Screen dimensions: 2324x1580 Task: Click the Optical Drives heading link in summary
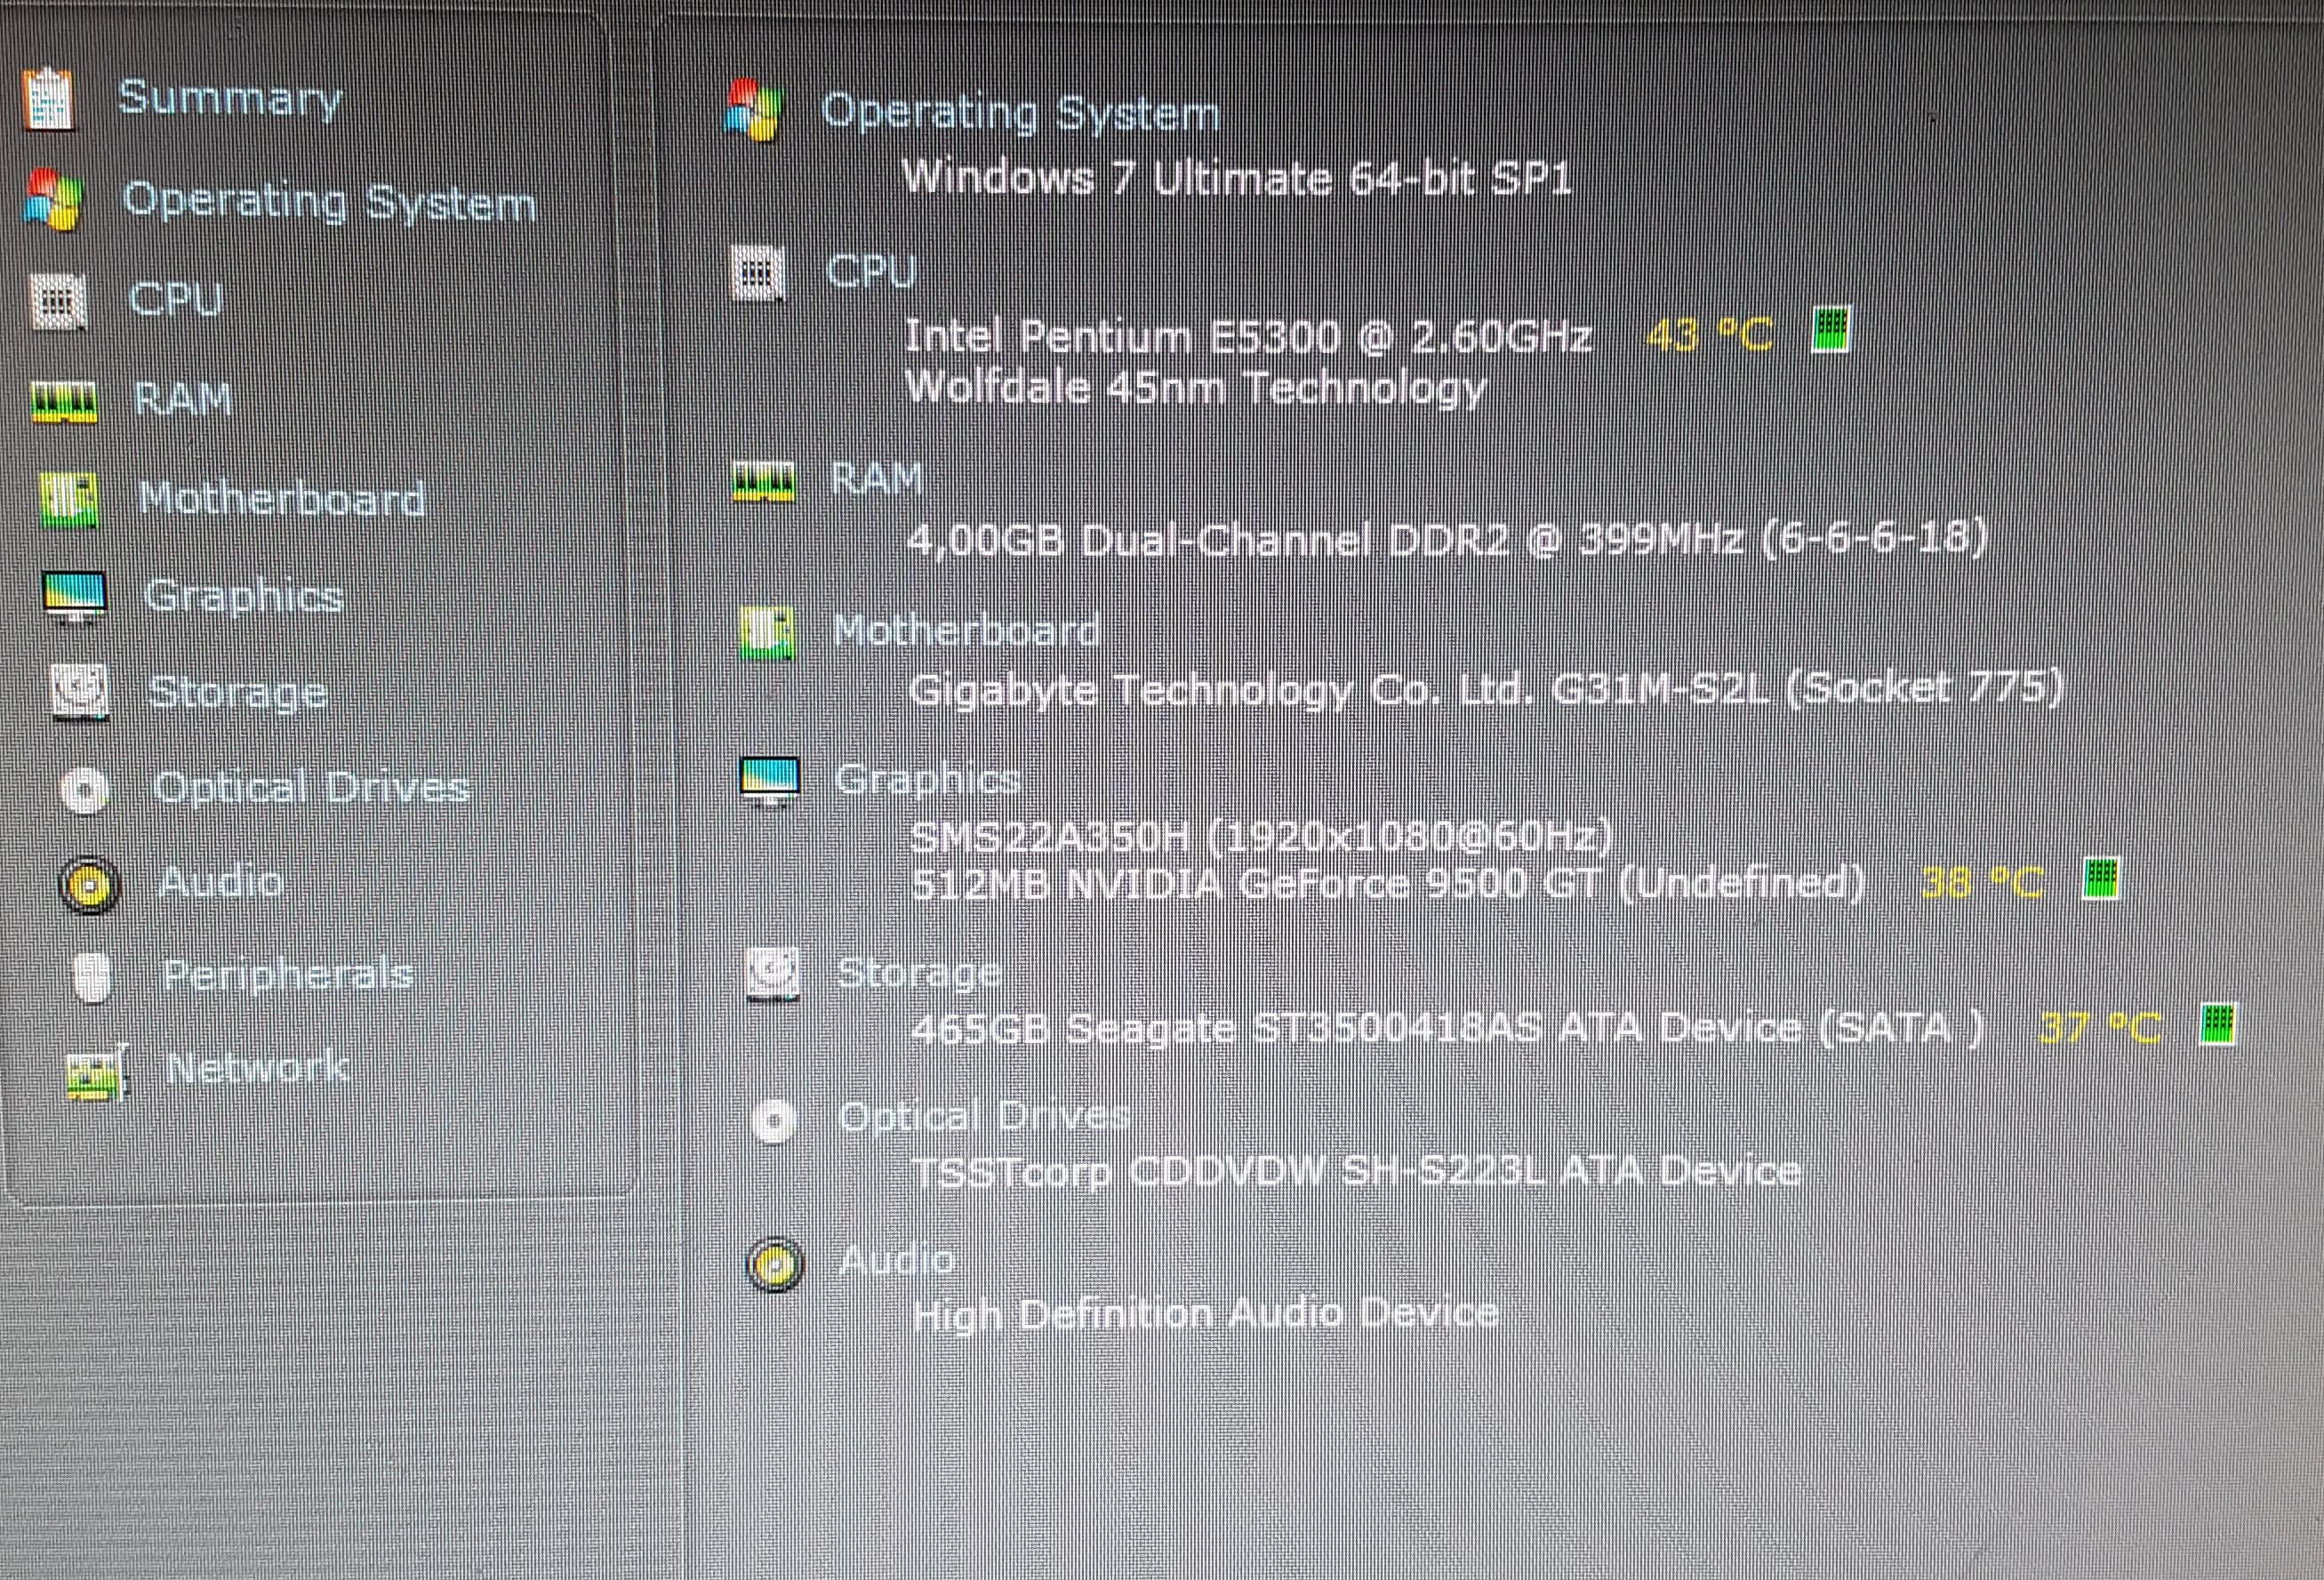tap(986, 1117)
